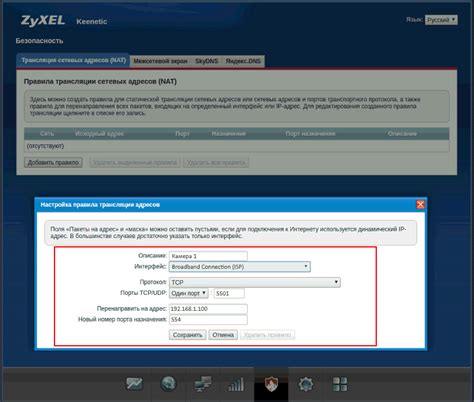474x402 pixels.
Task: Click the Перенаправить на адрес 192.168.1.100 field
Action: tap(208, 309)
